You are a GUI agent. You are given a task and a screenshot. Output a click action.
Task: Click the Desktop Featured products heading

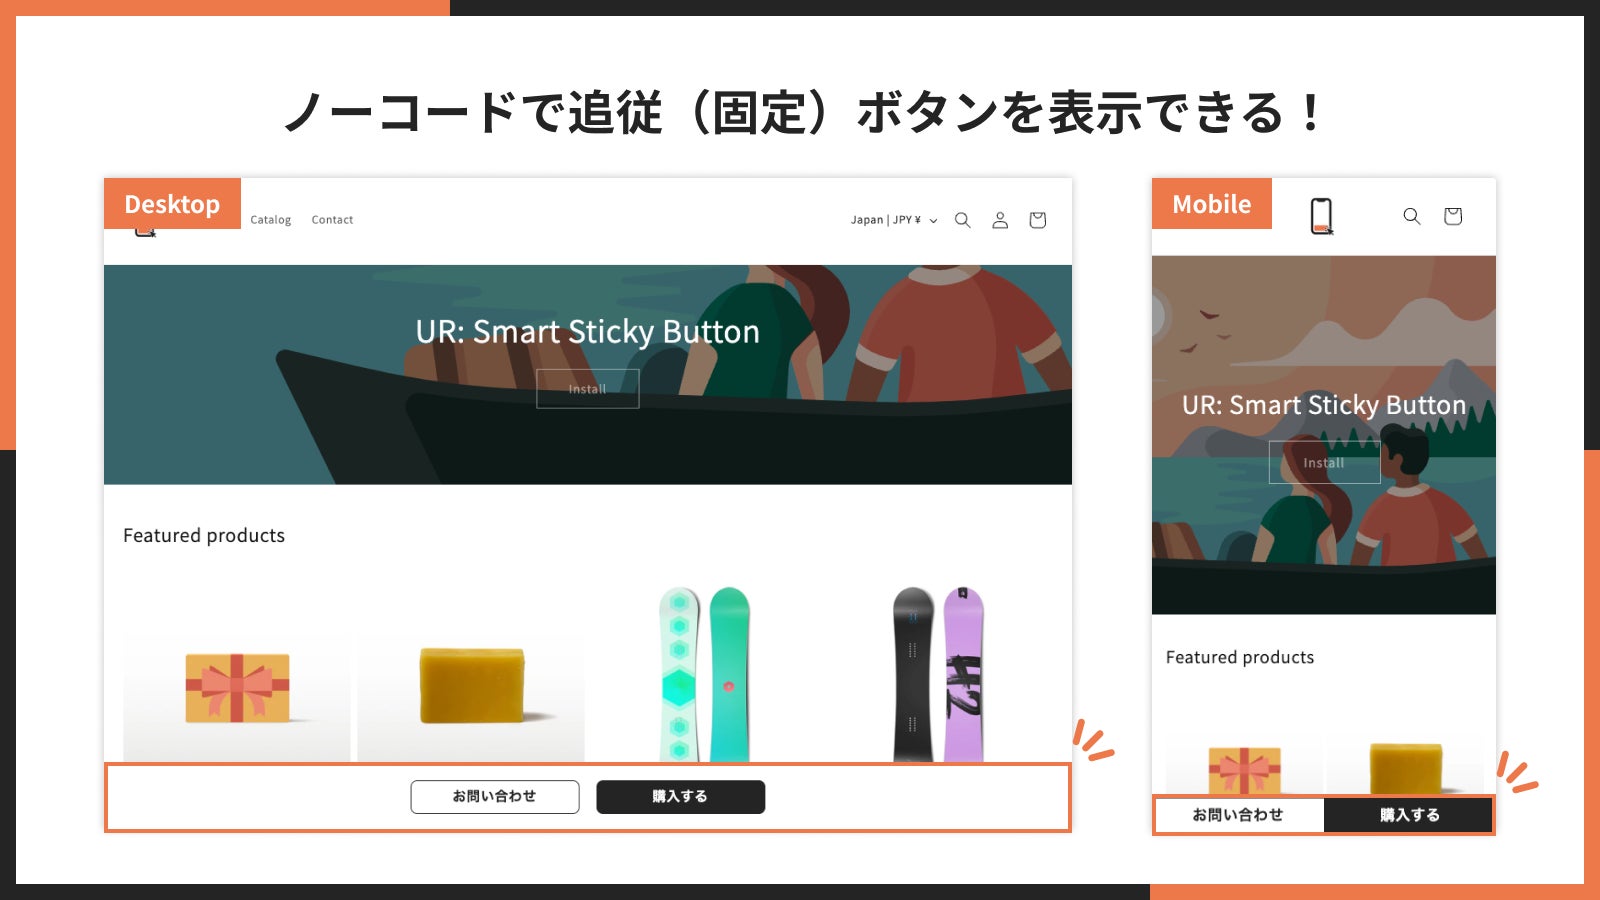click(204, 535)
